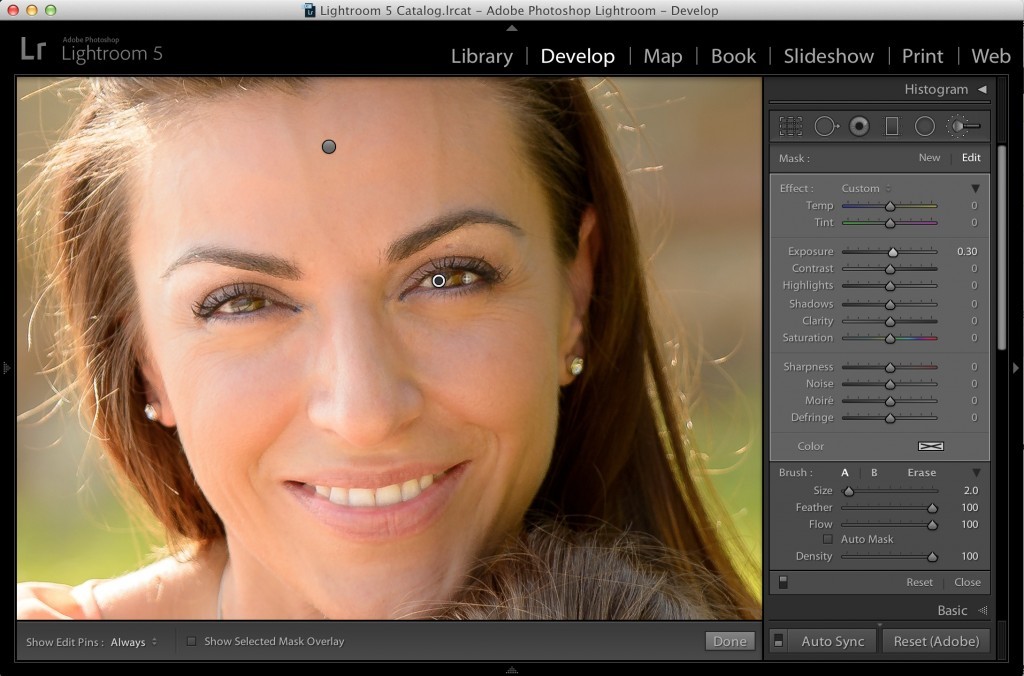Image resolution: width=1024 pixels, height=676 pixels.
Task: Collapse the Brush options disclosure triangle
Action: pyautogui.click(x=976, y=472)
